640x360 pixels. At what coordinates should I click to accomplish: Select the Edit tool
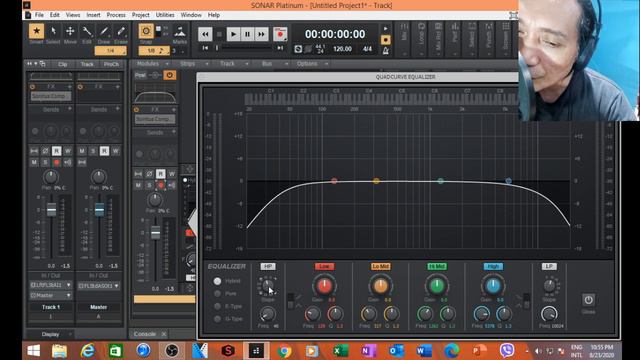[87, 31]
